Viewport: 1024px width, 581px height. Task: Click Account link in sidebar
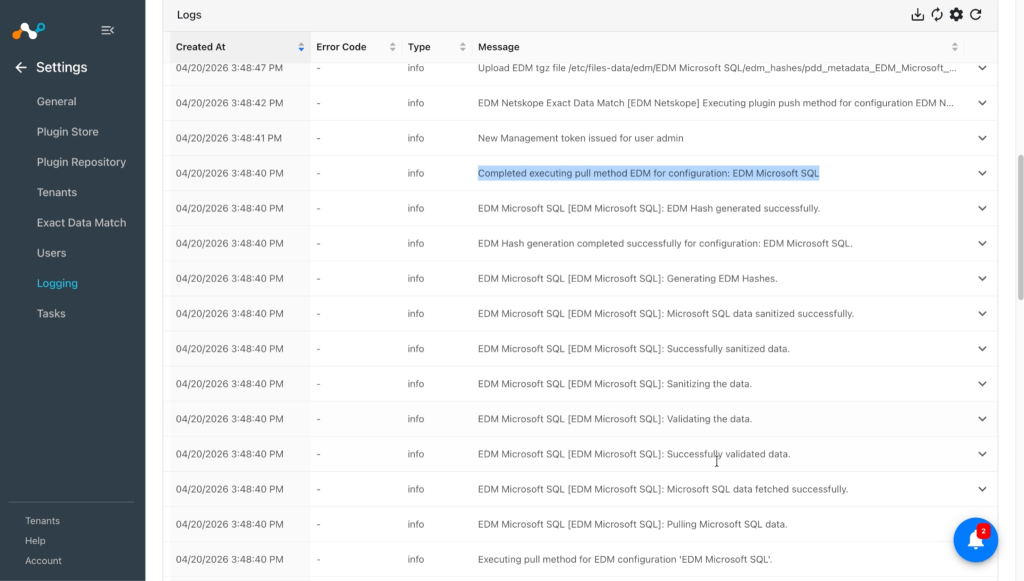point(43,561)
